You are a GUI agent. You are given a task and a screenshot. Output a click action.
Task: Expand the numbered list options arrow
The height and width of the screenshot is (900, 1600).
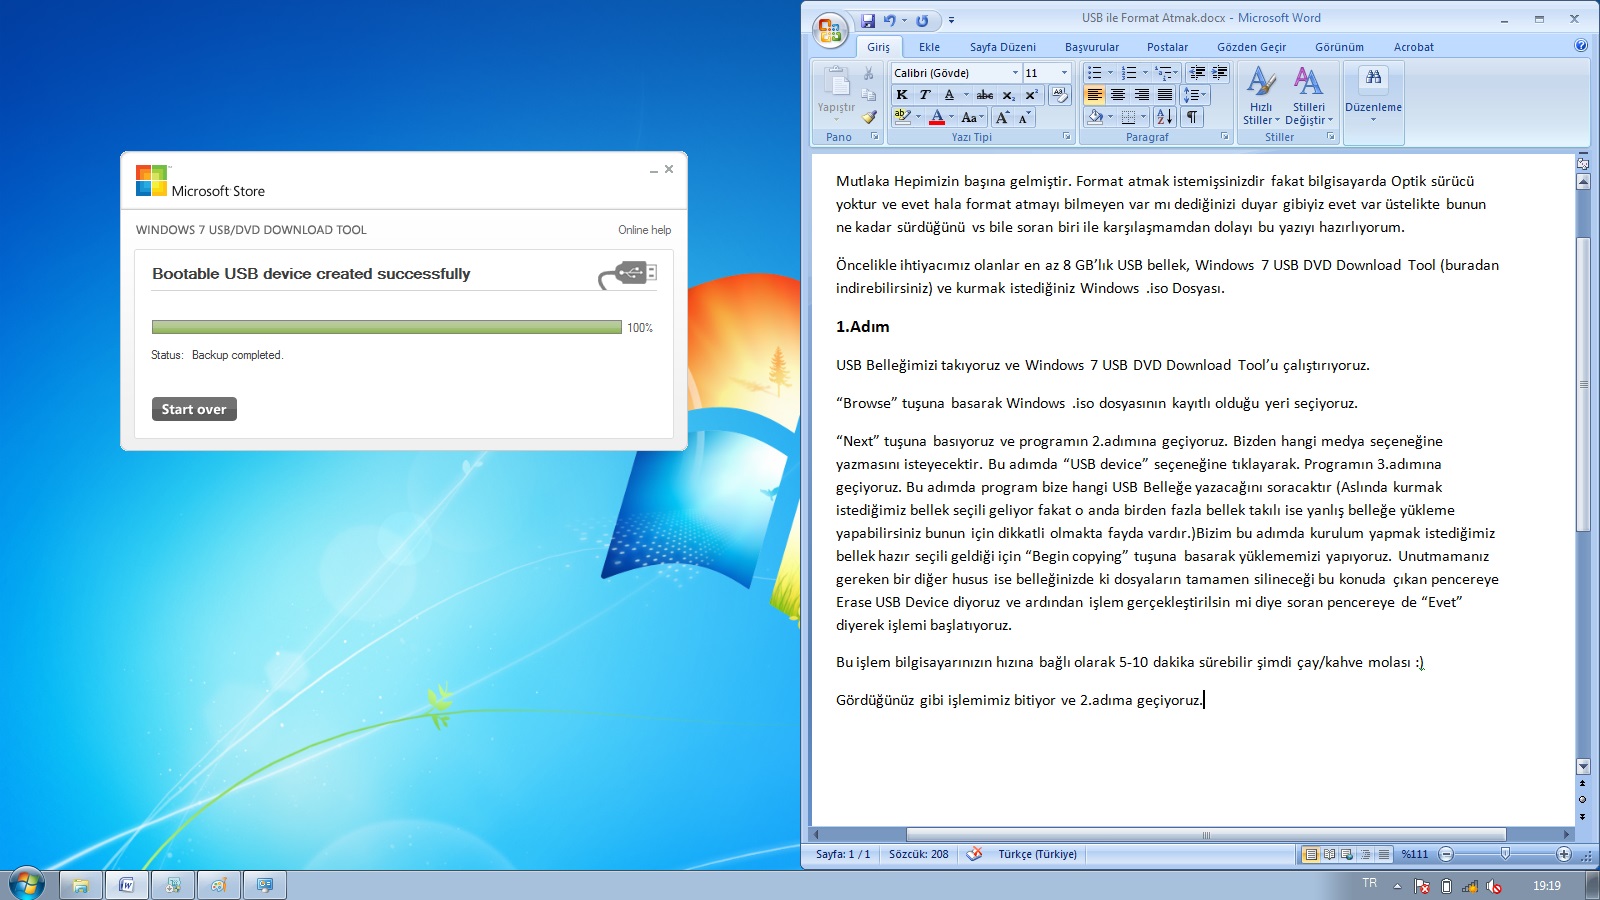(x=1145, y=73)
